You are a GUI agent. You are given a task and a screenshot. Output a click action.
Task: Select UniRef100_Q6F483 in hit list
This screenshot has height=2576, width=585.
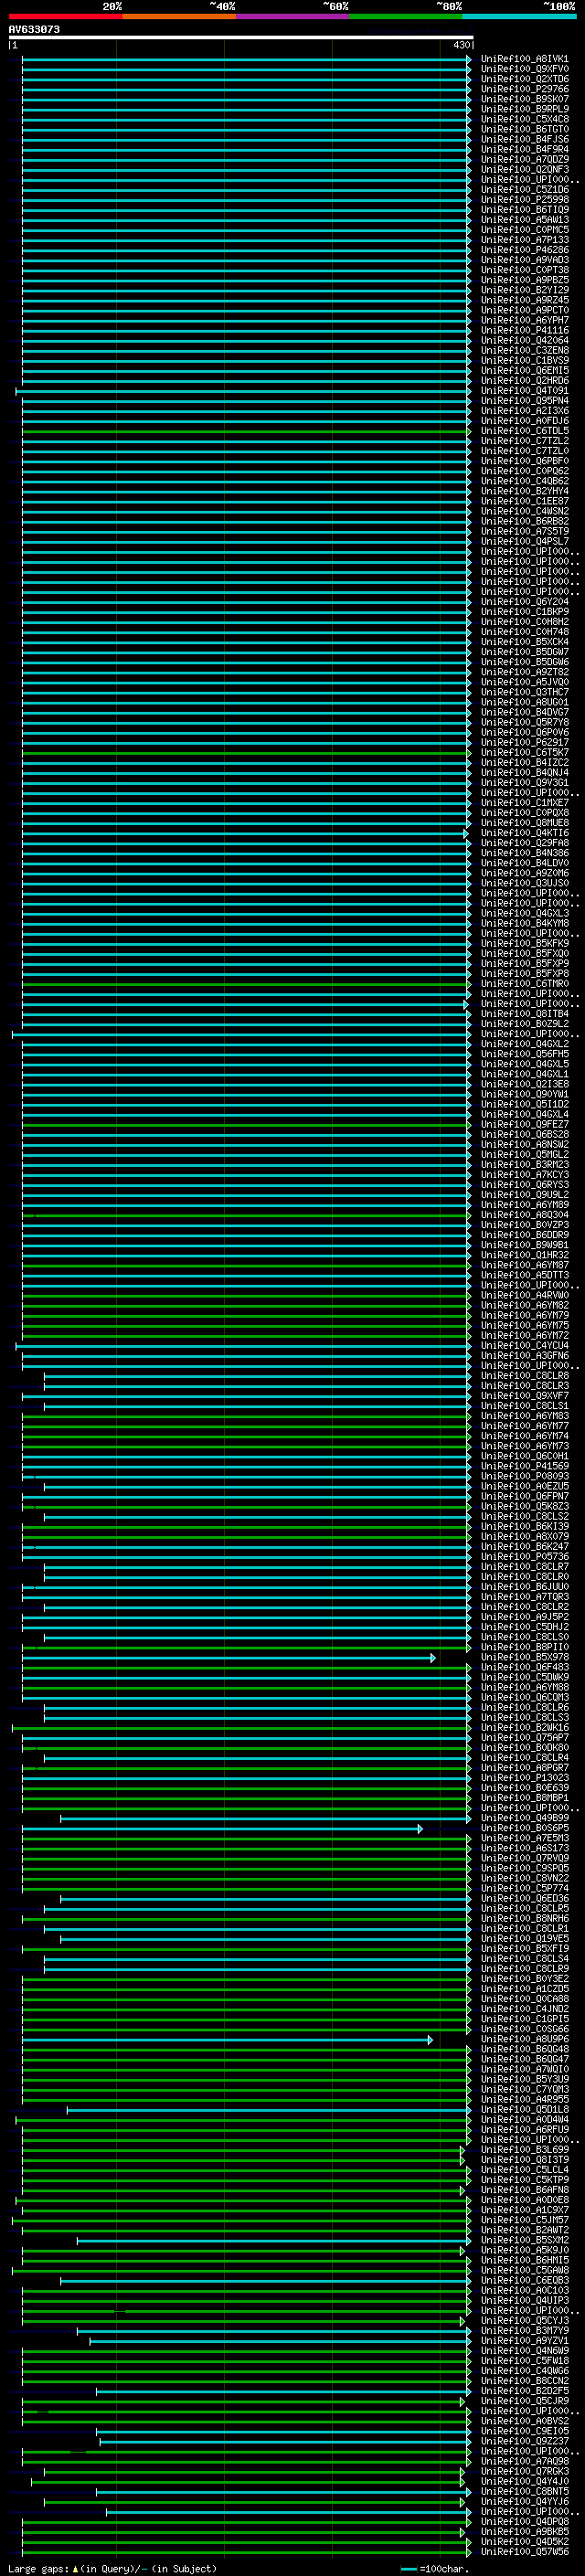(524, 1668)
